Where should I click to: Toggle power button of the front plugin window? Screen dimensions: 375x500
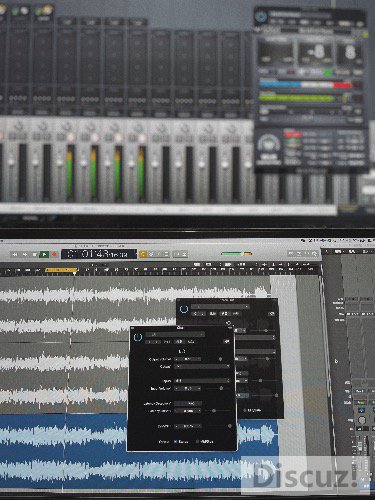pyautogui.click(x=138, y=337)
